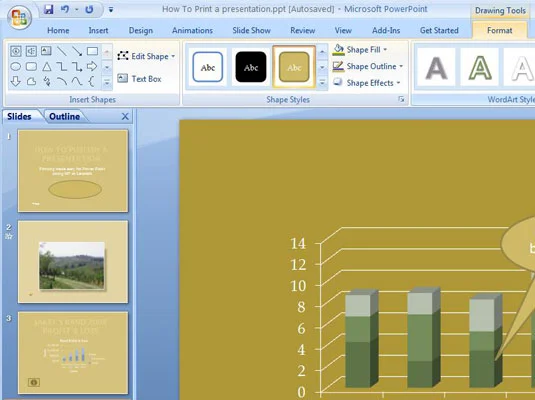Select the Down Arrow block shape
The image size is (535, 400).
point(16,81)
